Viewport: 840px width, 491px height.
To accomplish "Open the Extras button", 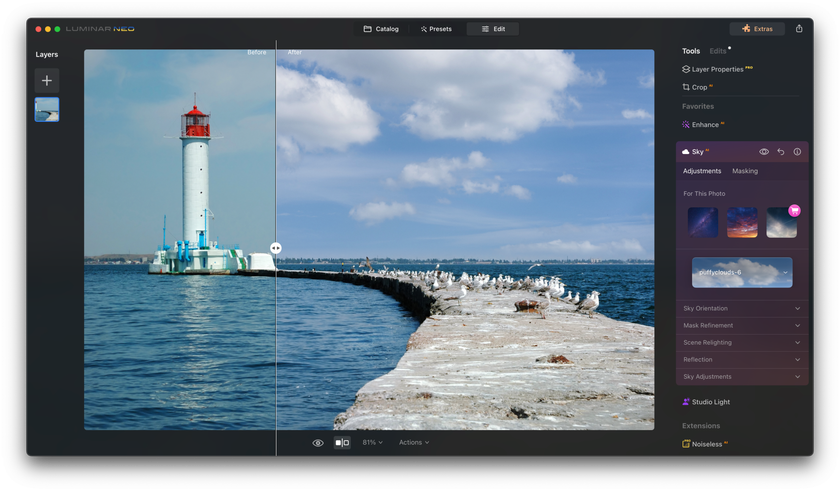I will [x=757, y=29].
